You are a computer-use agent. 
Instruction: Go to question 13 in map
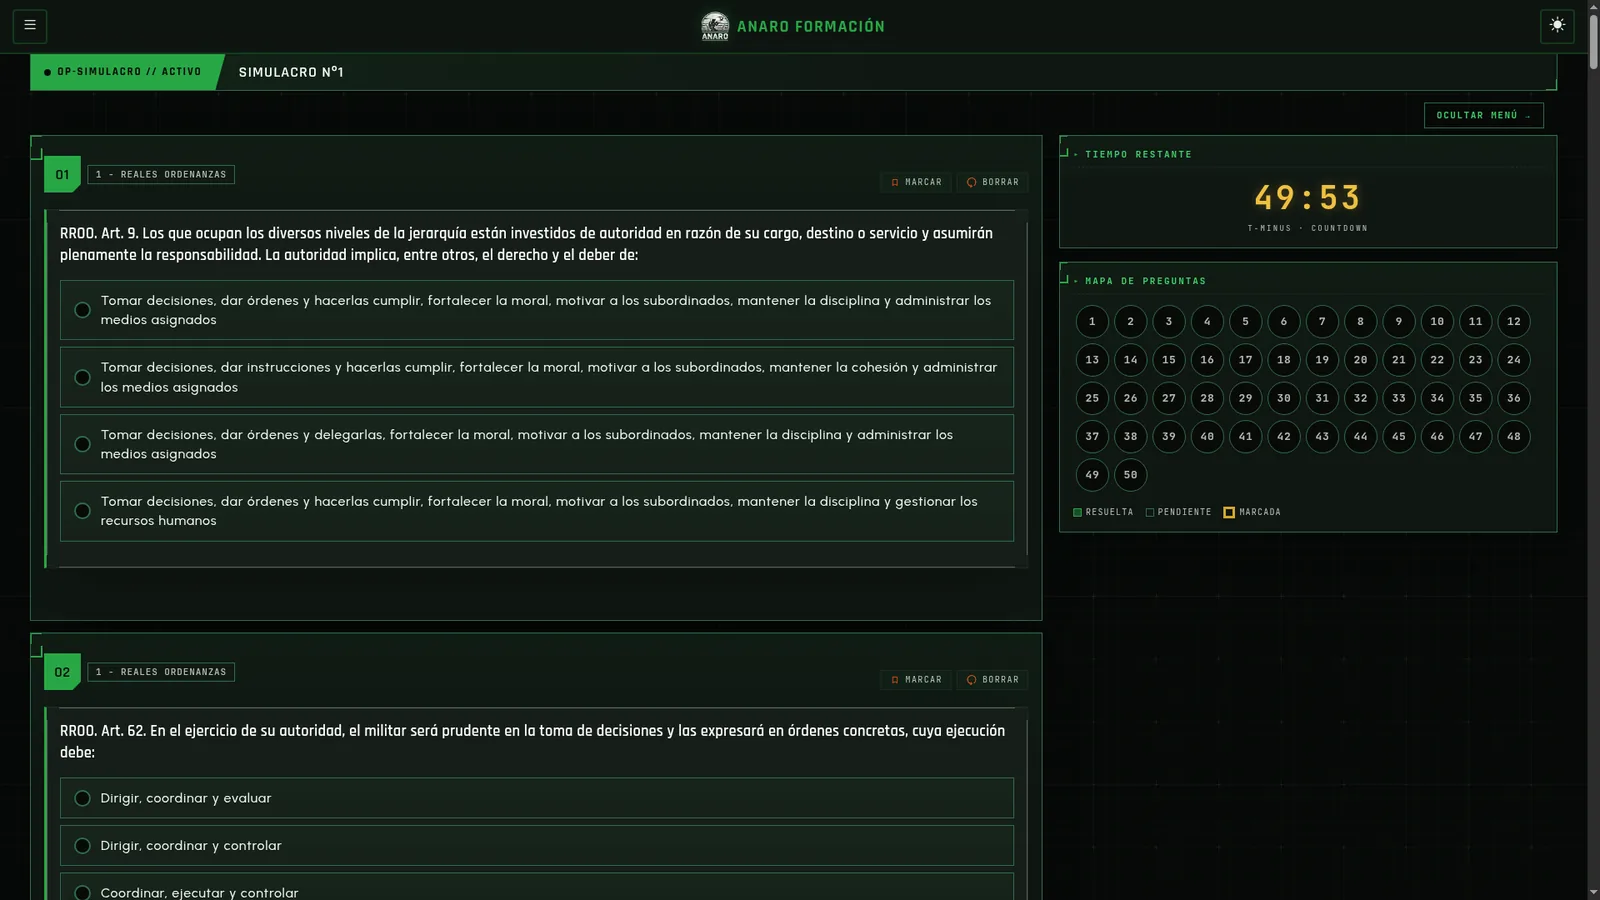point(1092,360)
